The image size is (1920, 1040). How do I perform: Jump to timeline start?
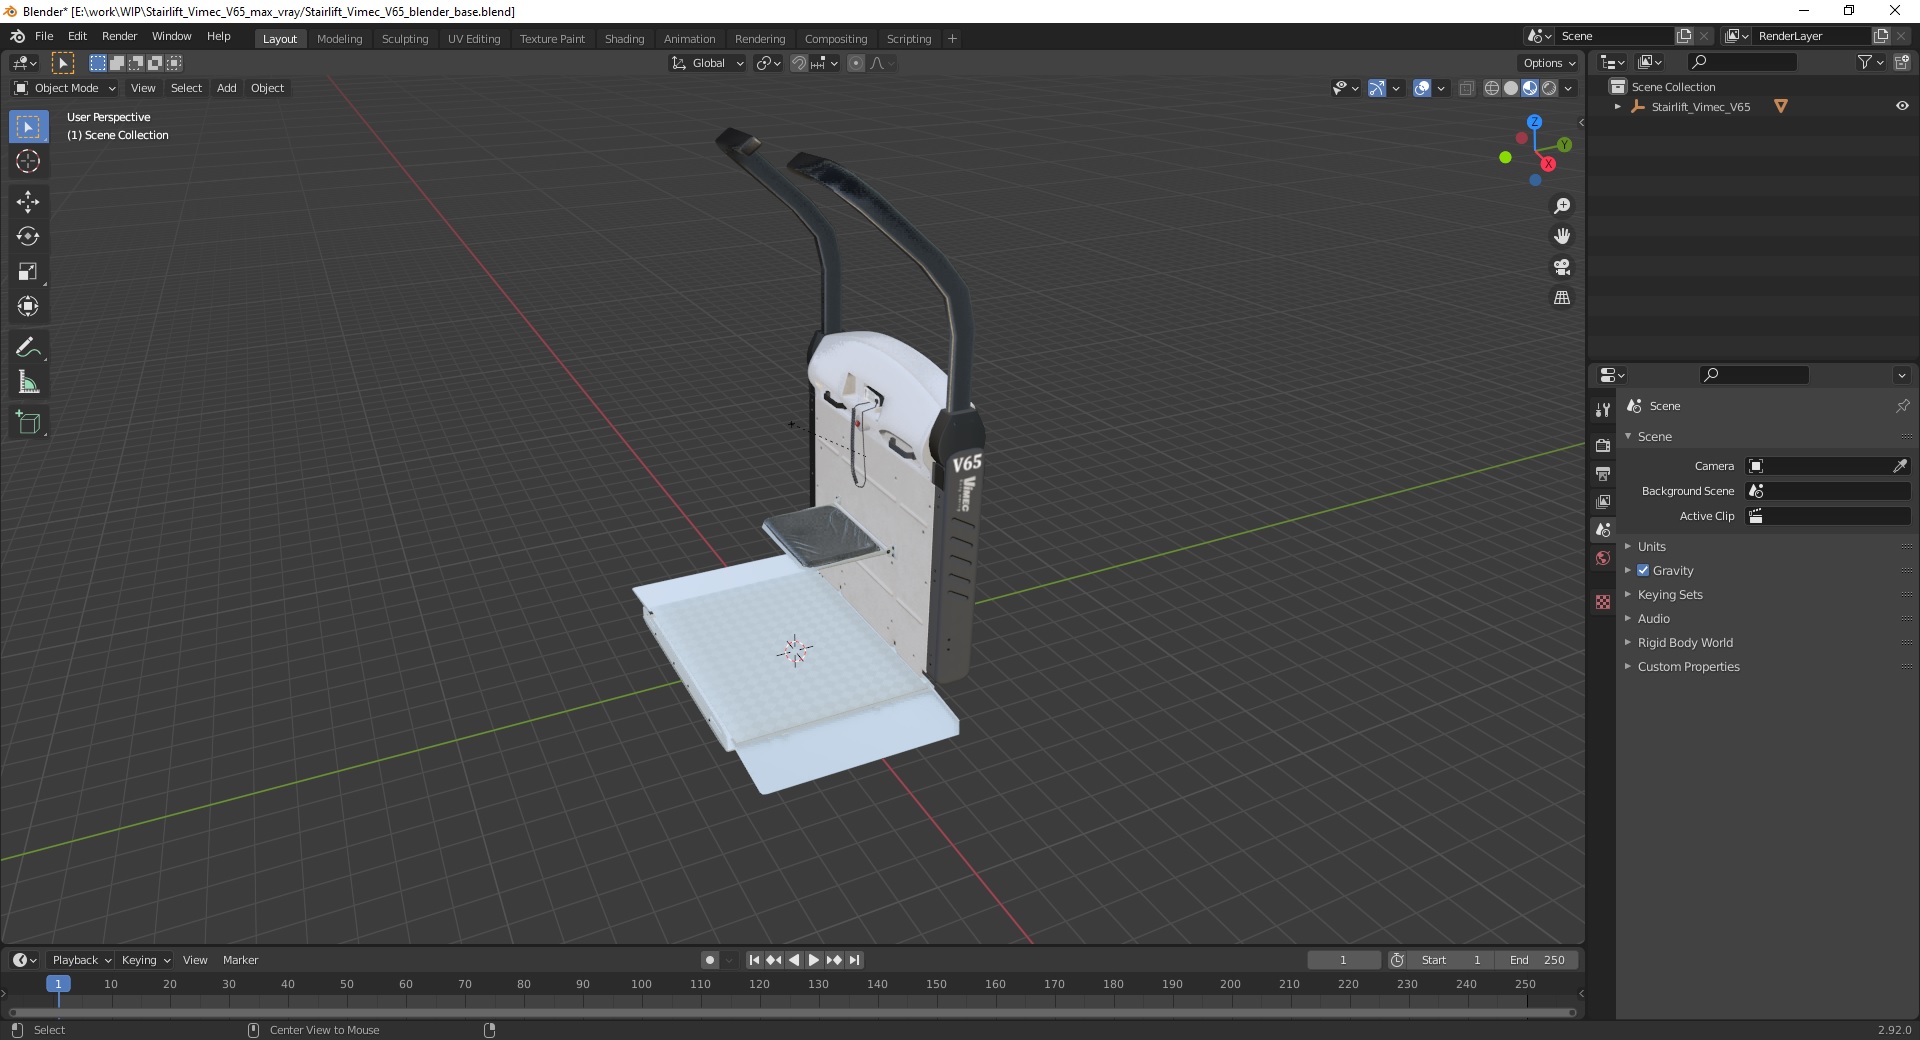754,960
